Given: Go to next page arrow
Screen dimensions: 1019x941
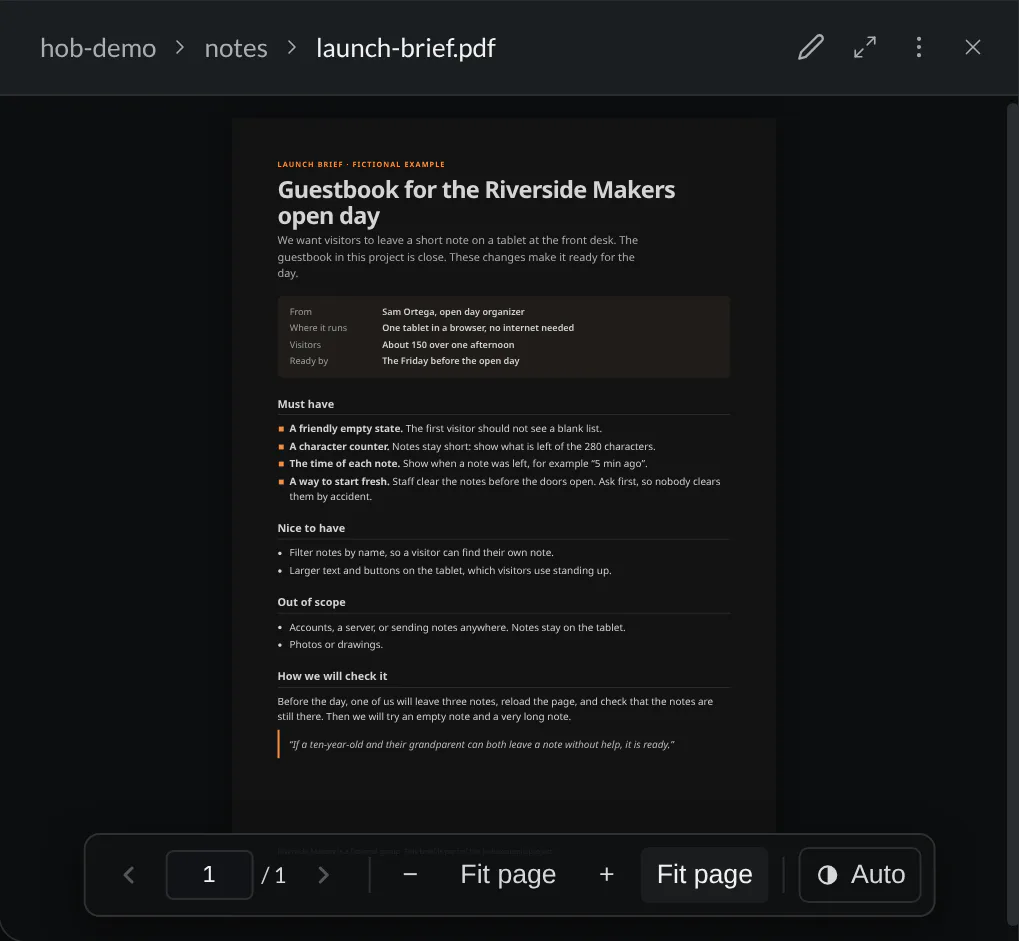Looking at the screenshot, I should pyautogui.click(x=323, y=875).
